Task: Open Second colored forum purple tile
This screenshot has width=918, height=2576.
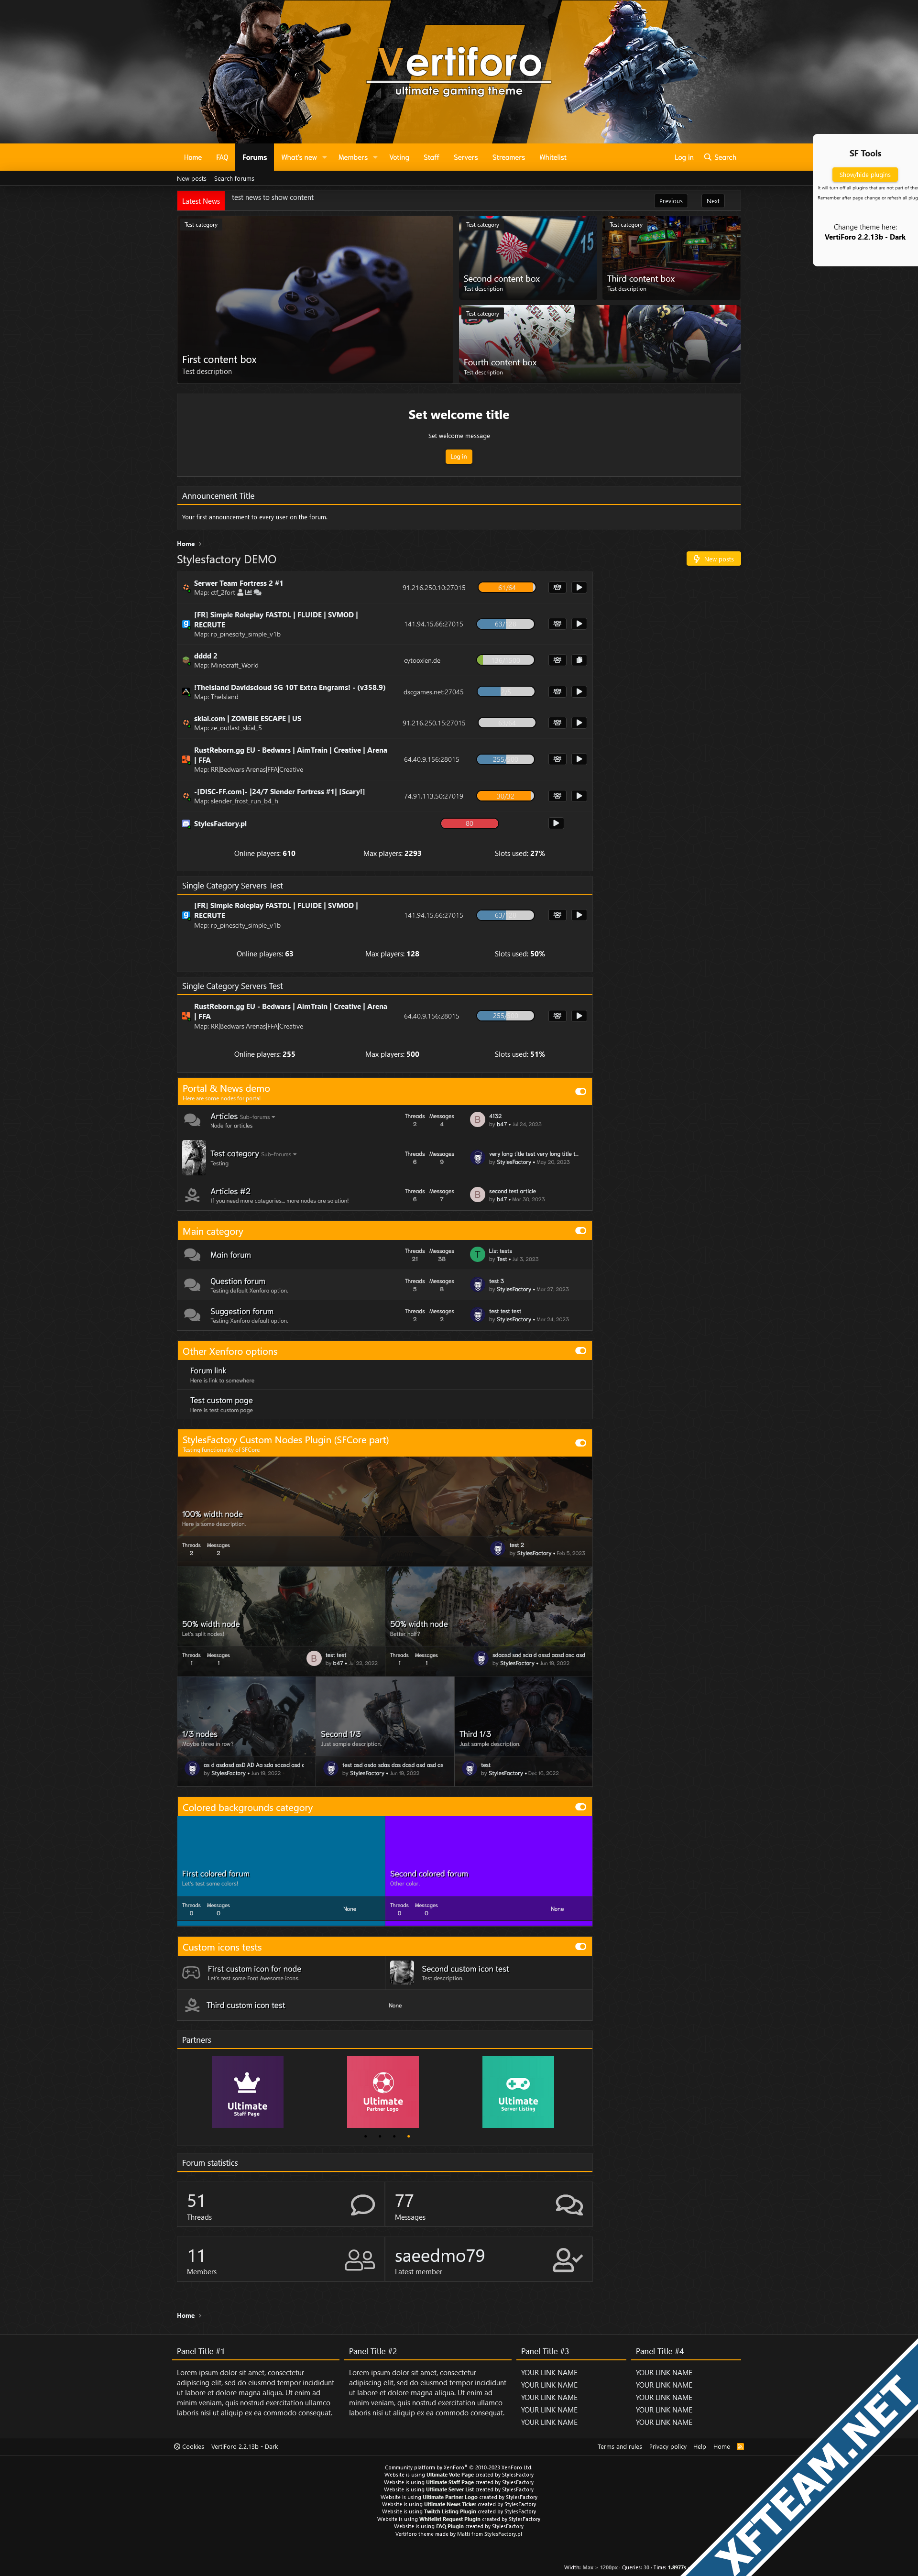Action: tap(489, 1870)
